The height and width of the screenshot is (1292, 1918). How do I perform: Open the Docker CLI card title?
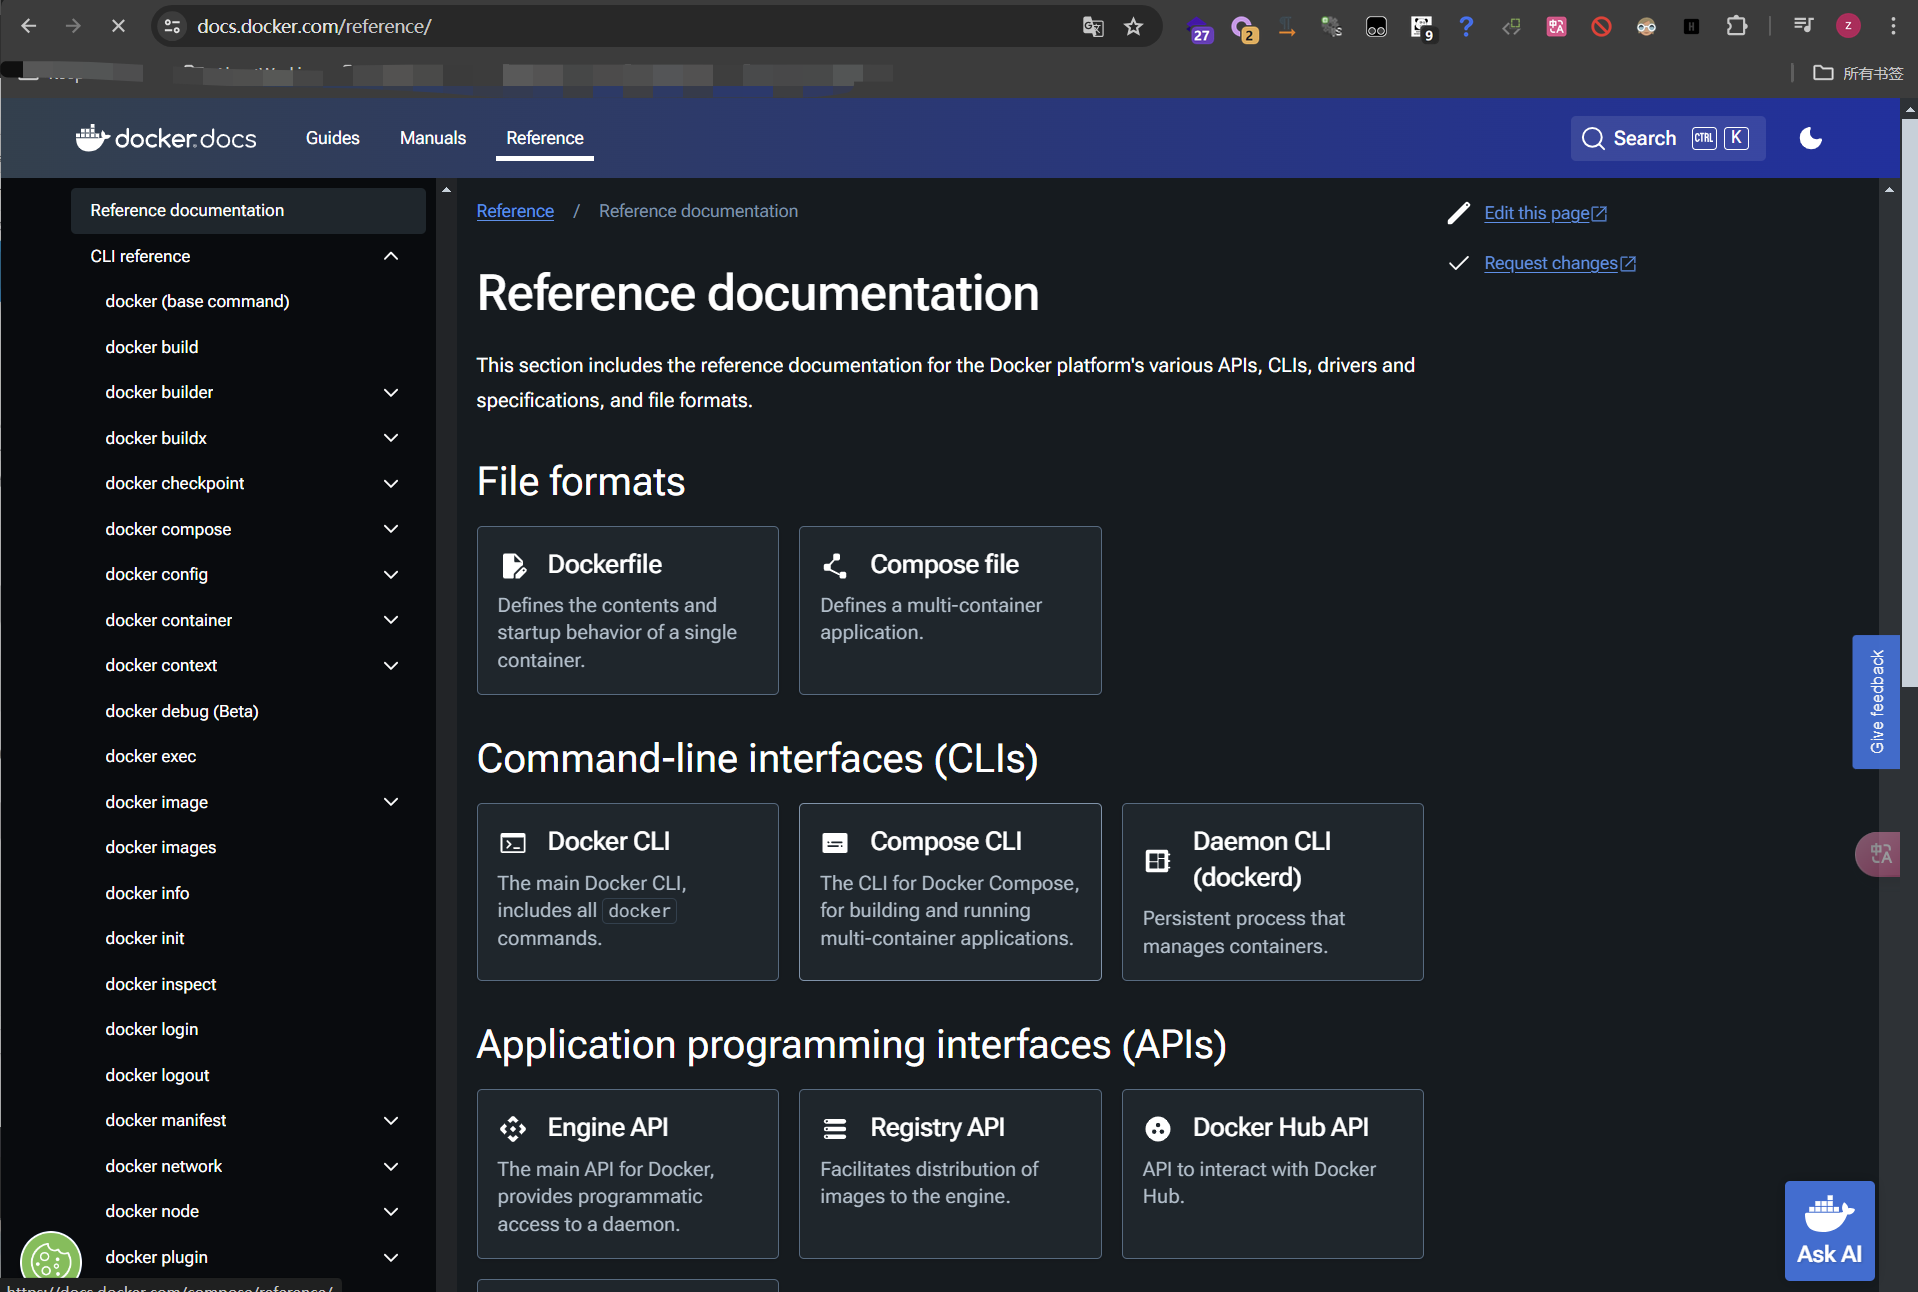[608, 841]
